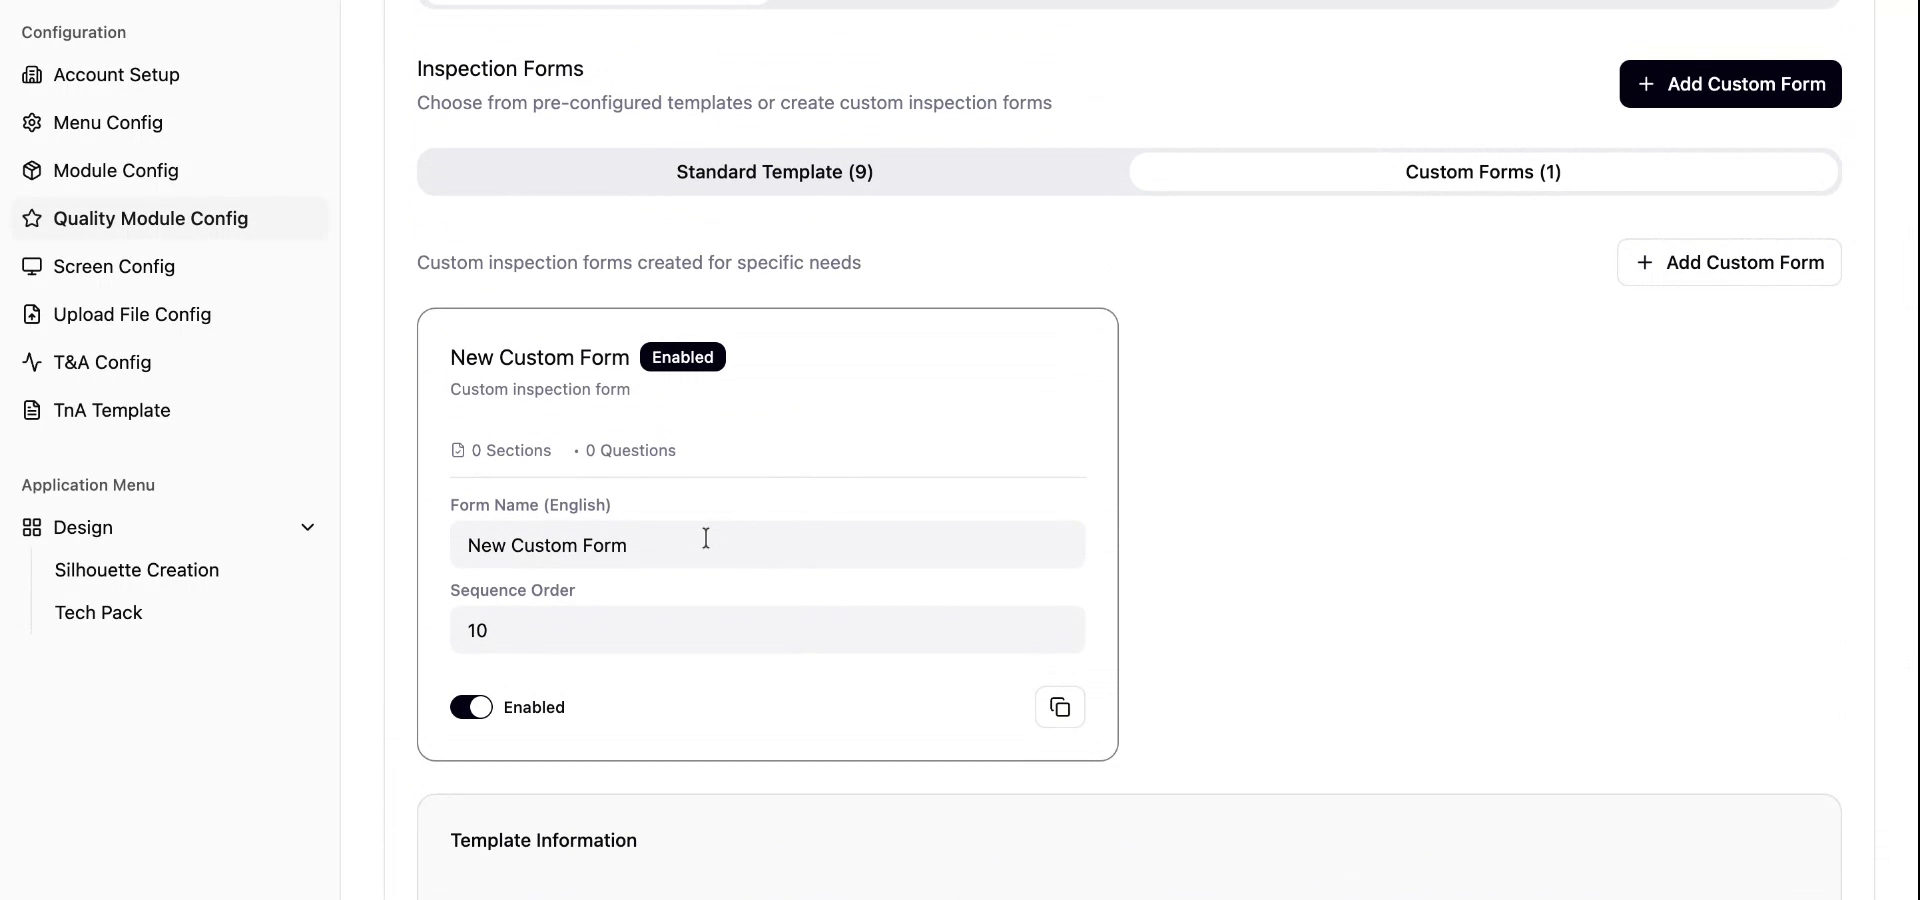Open the Design dropdown chevron

[308, 527]
